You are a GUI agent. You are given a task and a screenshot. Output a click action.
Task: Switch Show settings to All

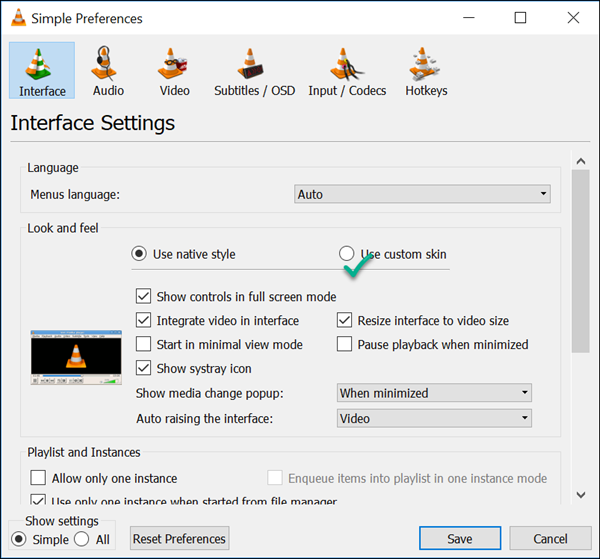tap(82, 539)
